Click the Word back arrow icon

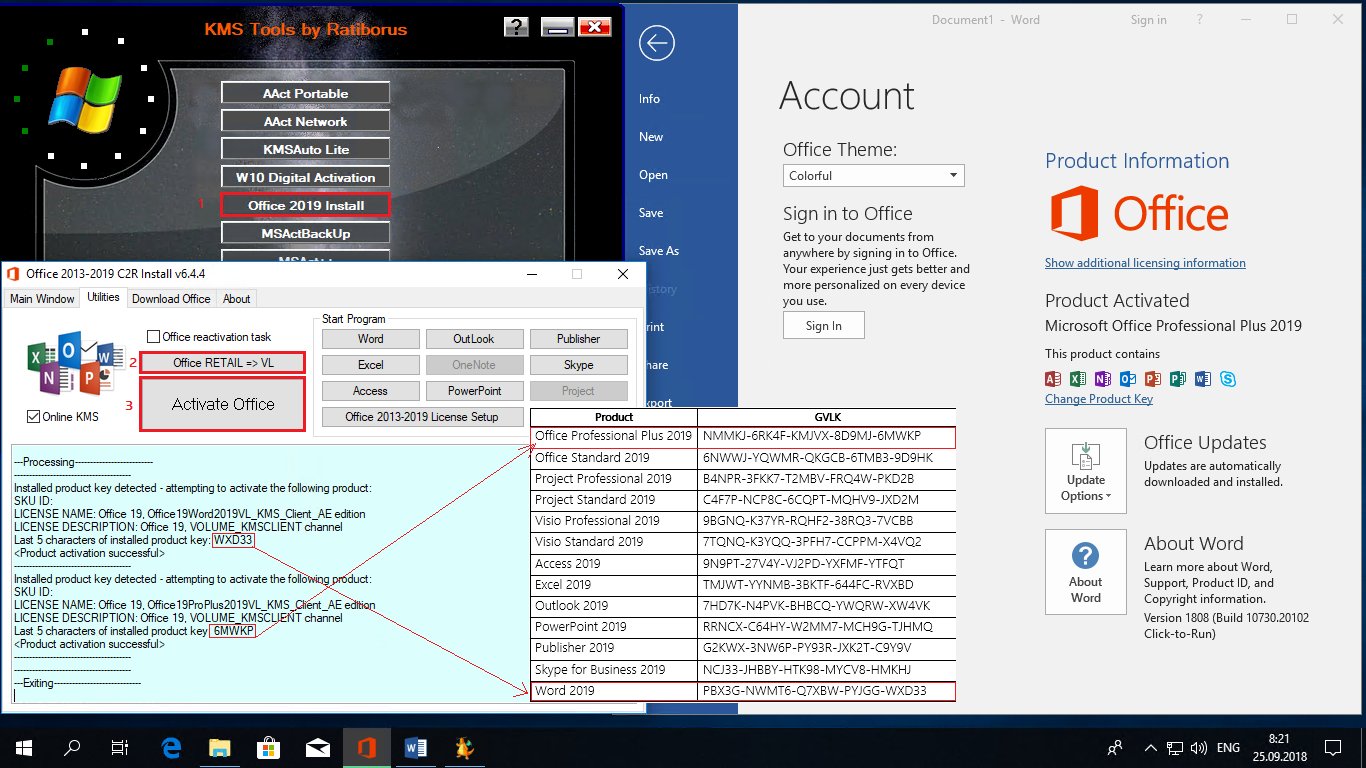pyautogui.click(x=657, y=44)
